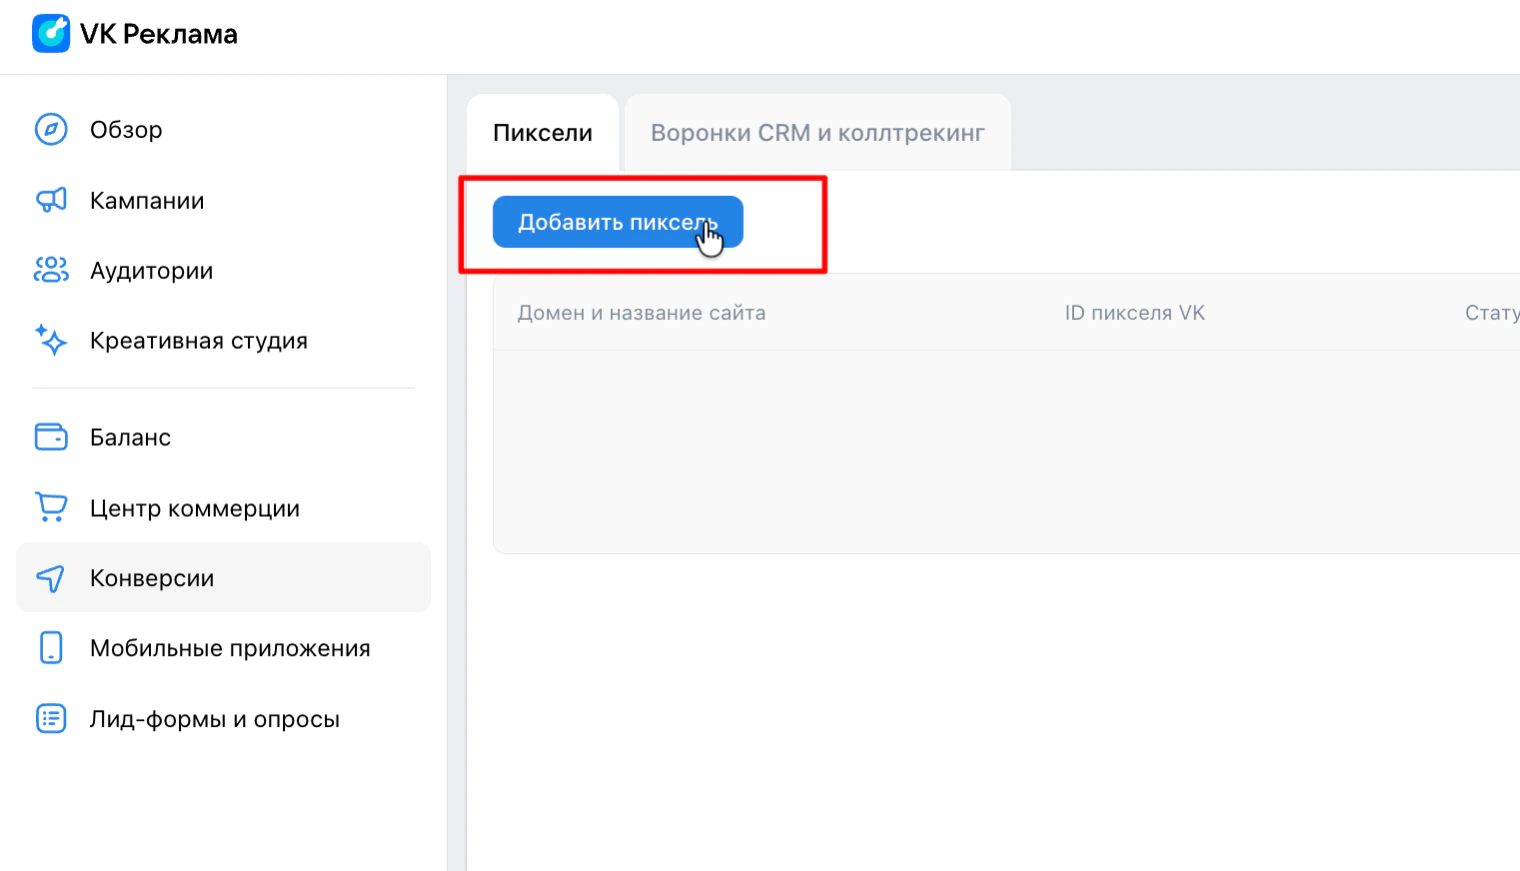Click the Добавить пиксель button
The width and height of the screenshot is (1520, 871).
(x=618, y=222)
